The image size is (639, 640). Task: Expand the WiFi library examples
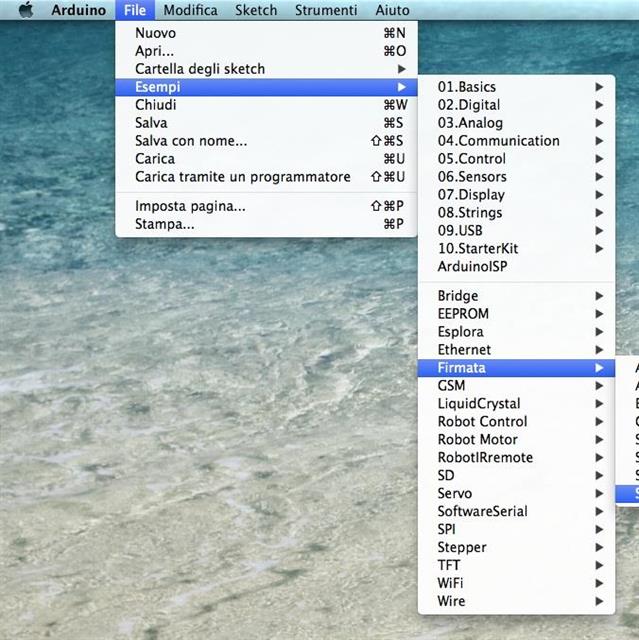pyautogui.click(x=450, y=584)
